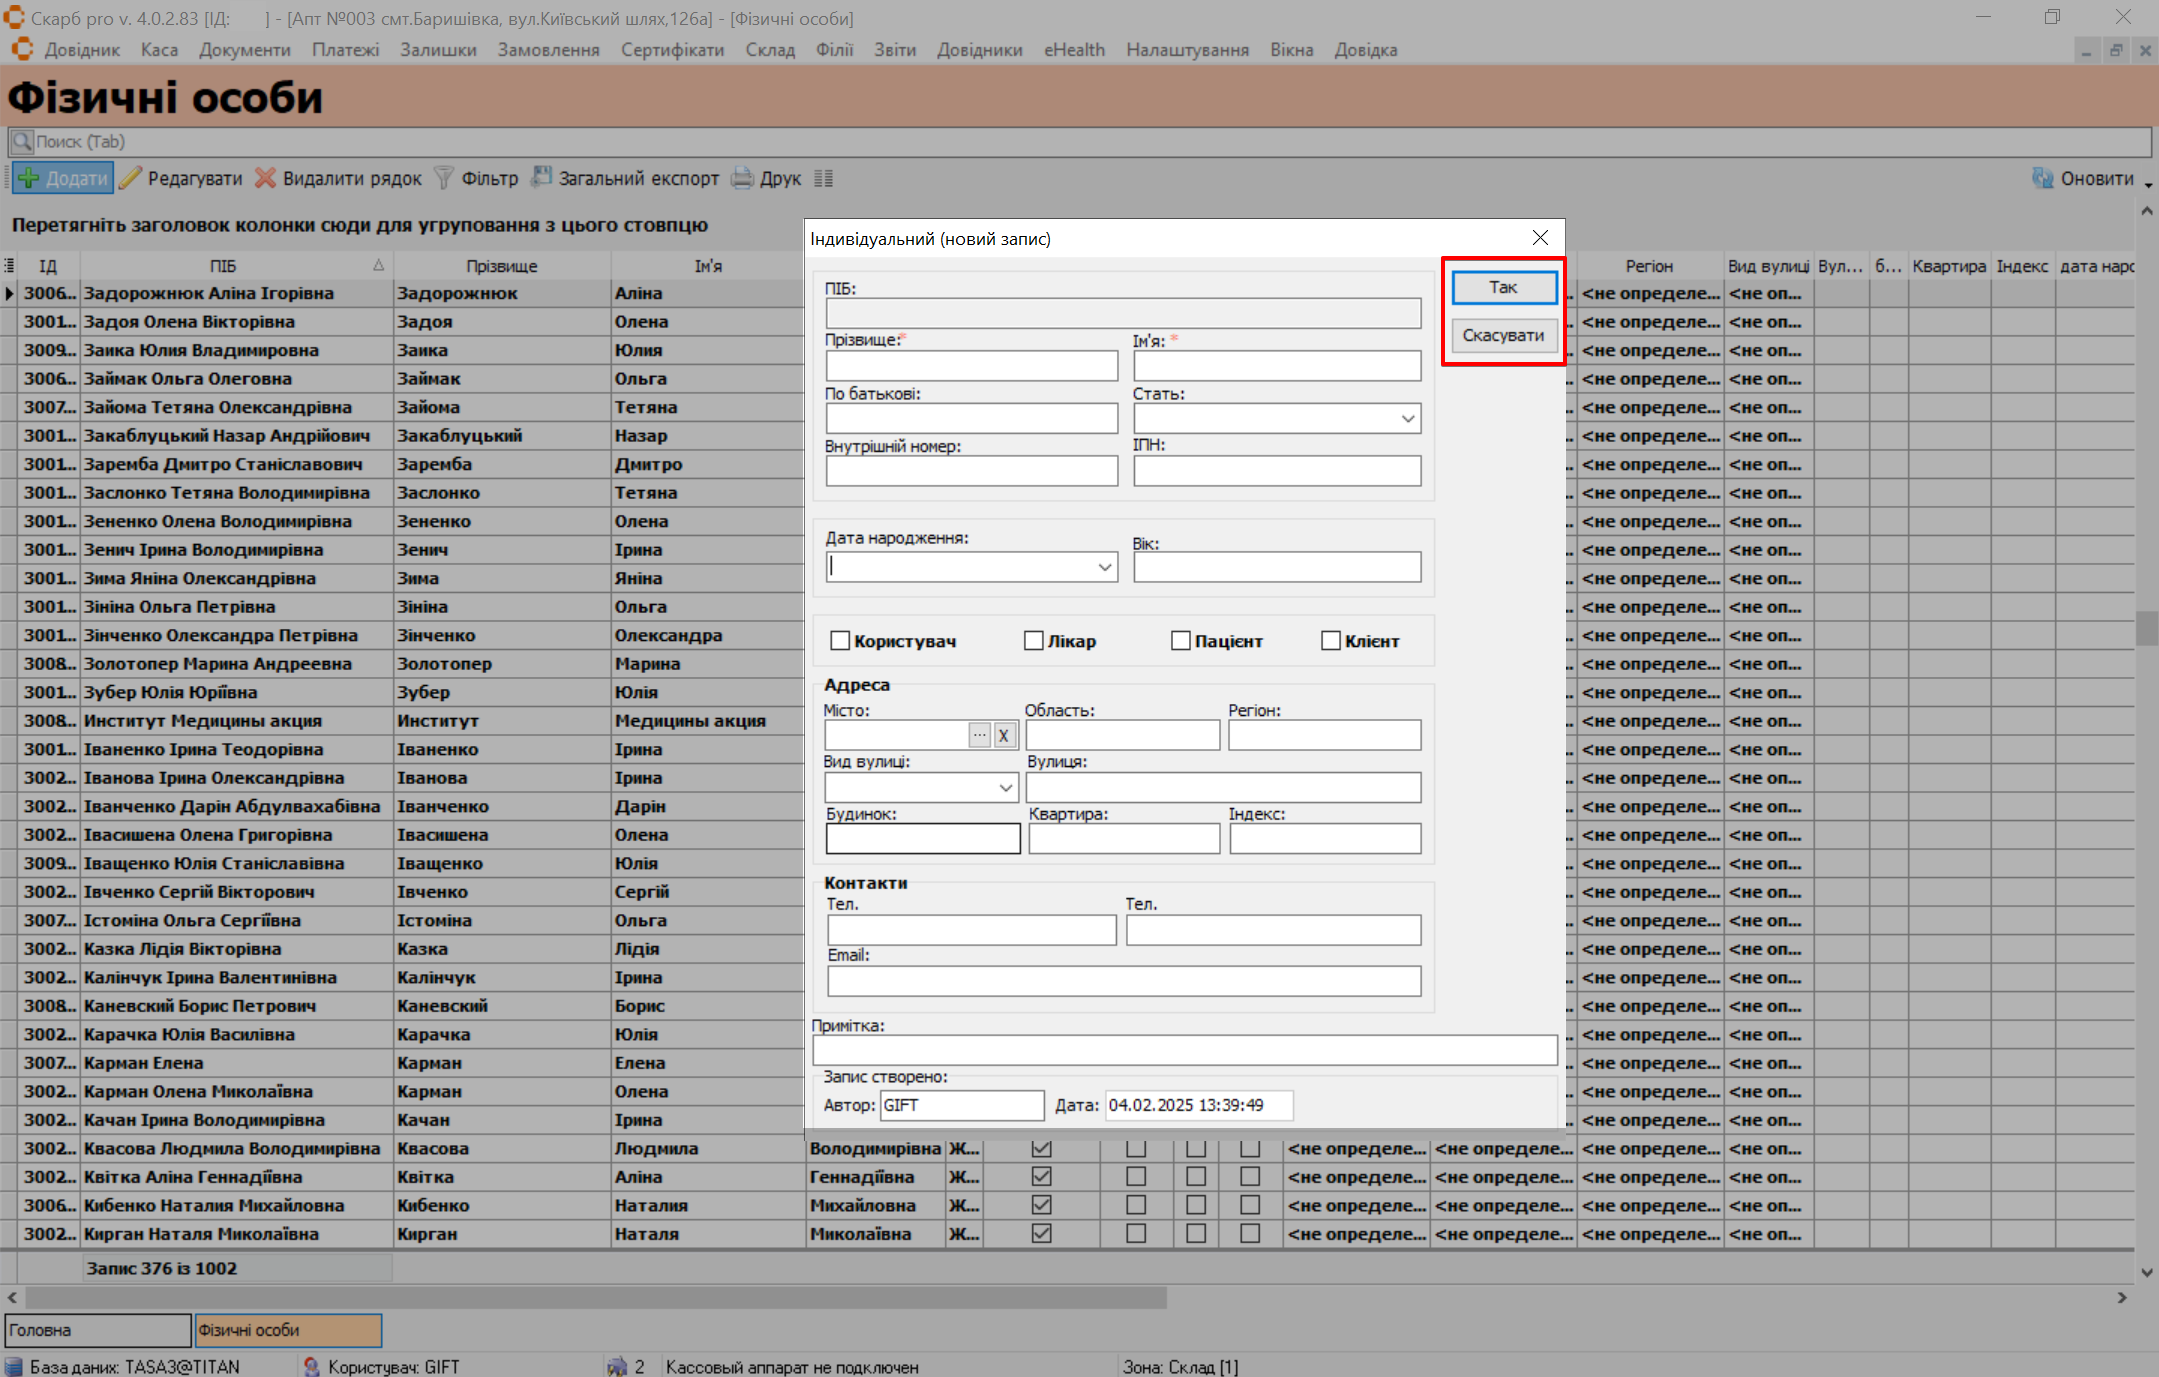Click the Прізвище input field
This screenshot has height=1377, width=2159.
pyautogui.click(x=971, y=366)
